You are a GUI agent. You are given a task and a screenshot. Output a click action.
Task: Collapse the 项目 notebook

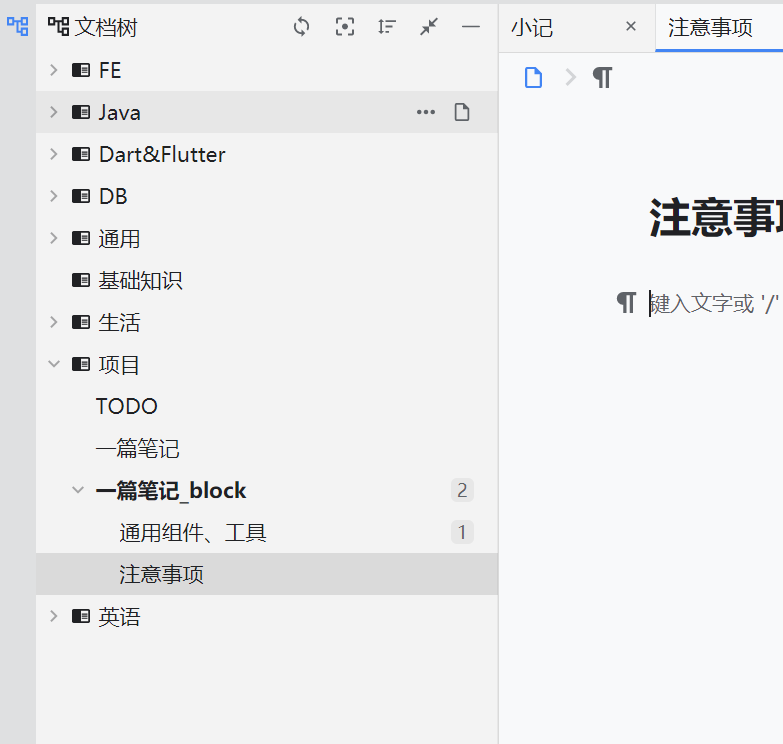coord(53,364)
